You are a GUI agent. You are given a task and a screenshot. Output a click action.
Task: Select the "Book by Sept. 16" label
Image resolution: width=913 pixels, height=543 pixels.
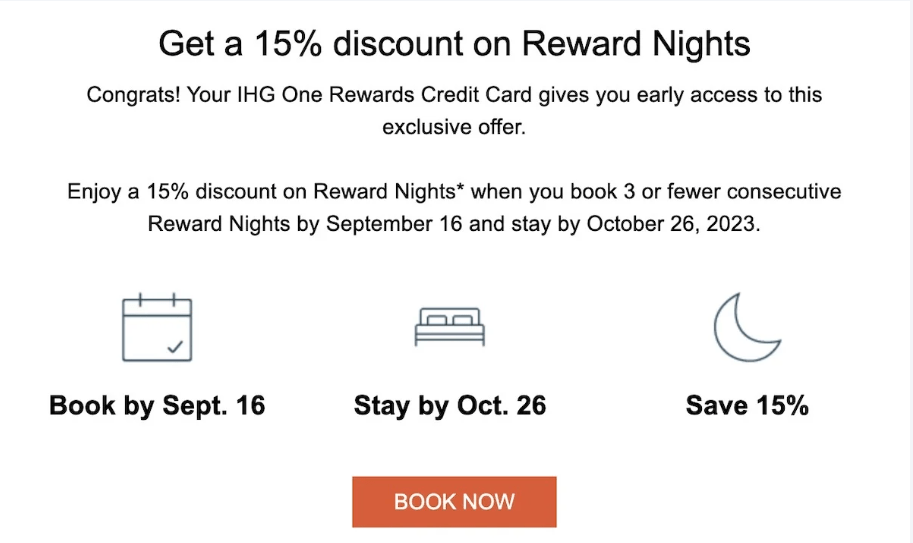point(157,405)
